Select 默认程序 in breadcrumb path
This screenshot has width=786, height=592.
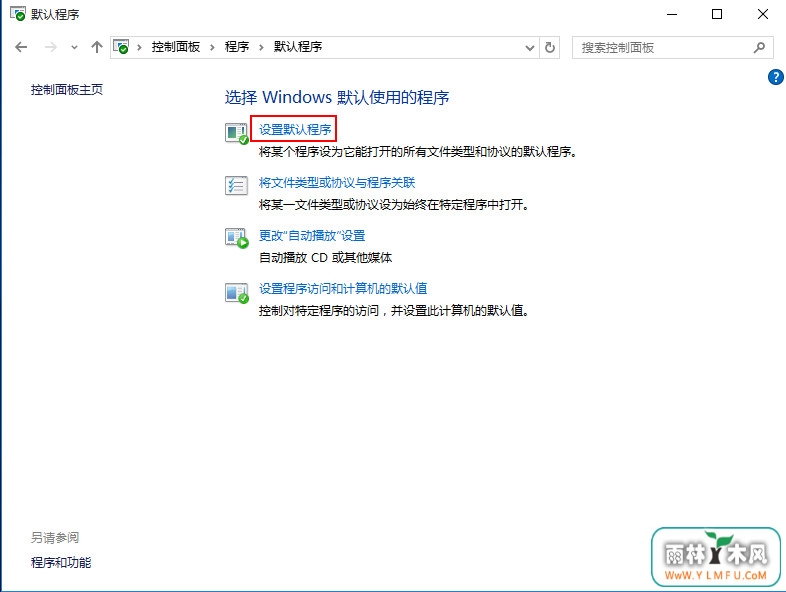click(x=298, y=47)
